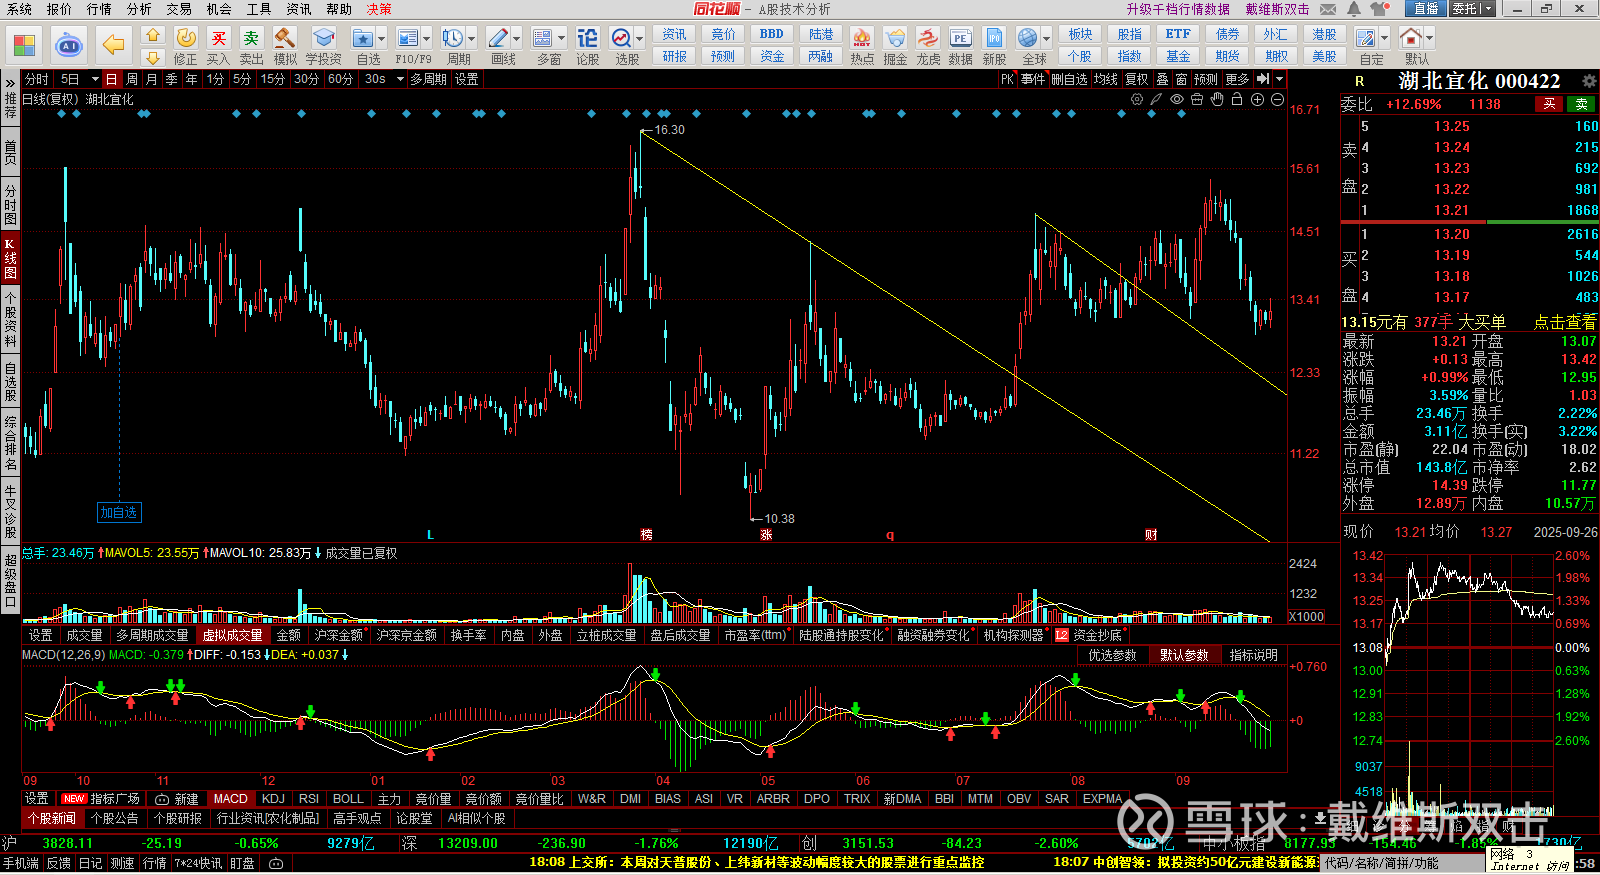Open the dropdown beside 委托 in the title bar
The height and width of the screenshot is (875, 1600).
1488,9
